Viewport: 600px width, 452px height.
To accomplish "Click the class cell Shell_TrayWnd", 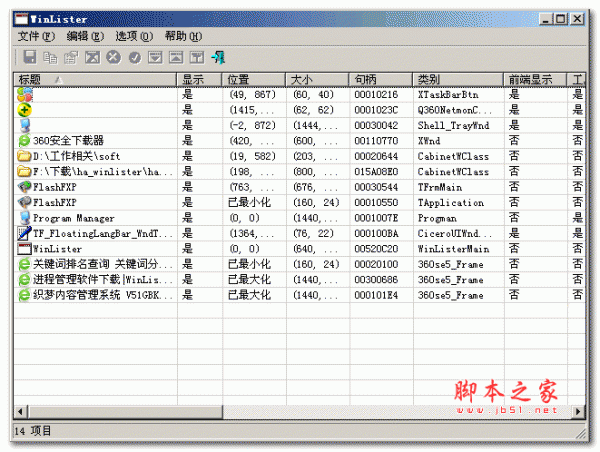I will [x=453, y=126].
